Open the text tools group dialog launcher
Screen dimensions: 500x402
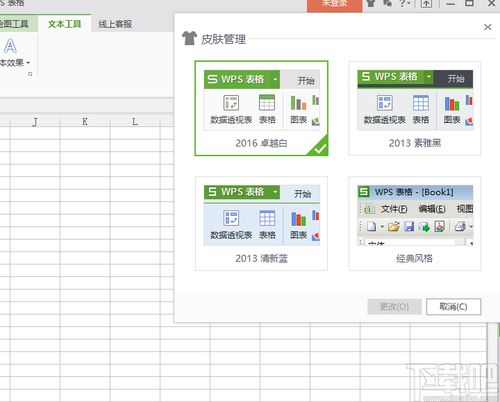pos(30,74)
